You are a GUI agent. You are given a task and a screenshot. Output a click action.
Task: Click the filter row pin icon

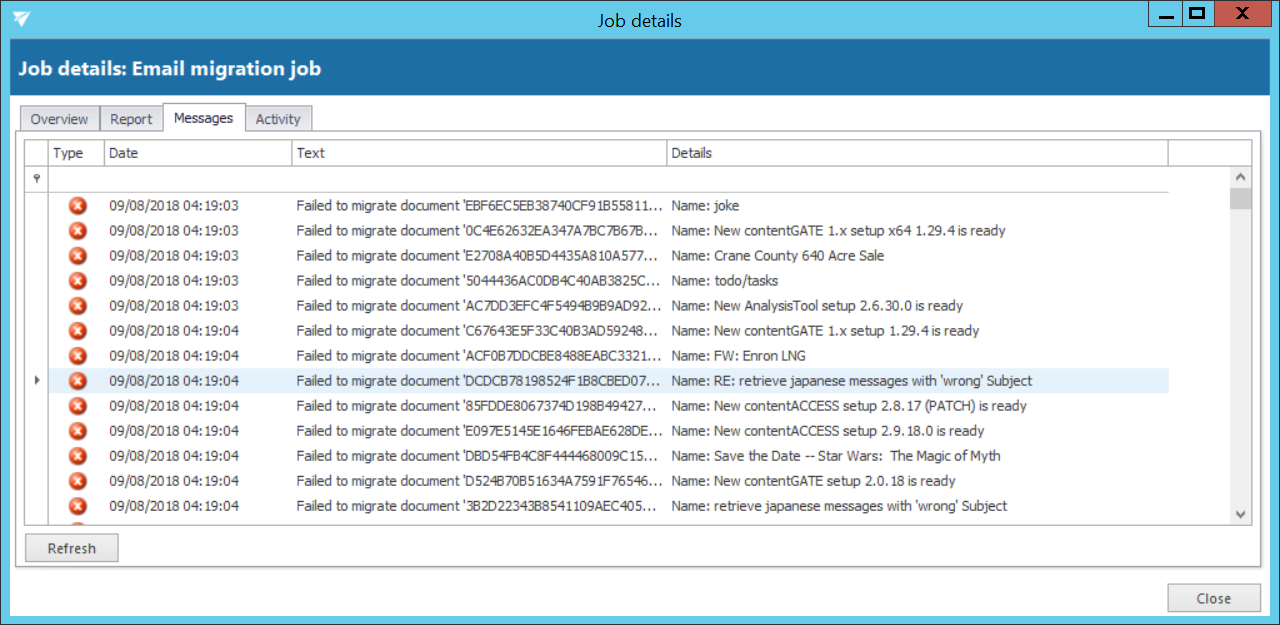(37, 179)
